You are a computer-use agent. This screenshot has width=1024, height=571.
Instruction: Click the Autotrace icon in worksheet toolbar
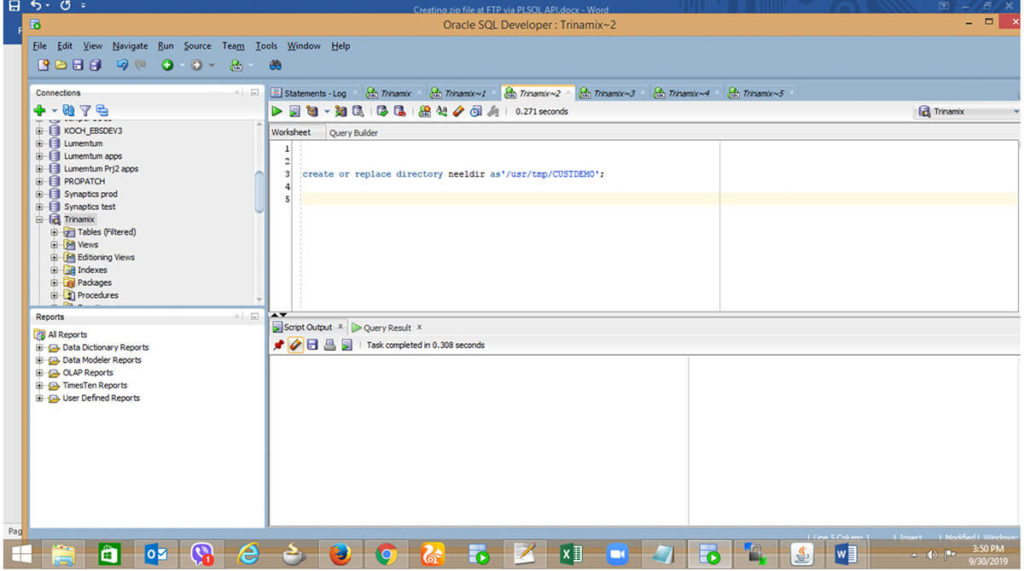(x=340, y=112)
